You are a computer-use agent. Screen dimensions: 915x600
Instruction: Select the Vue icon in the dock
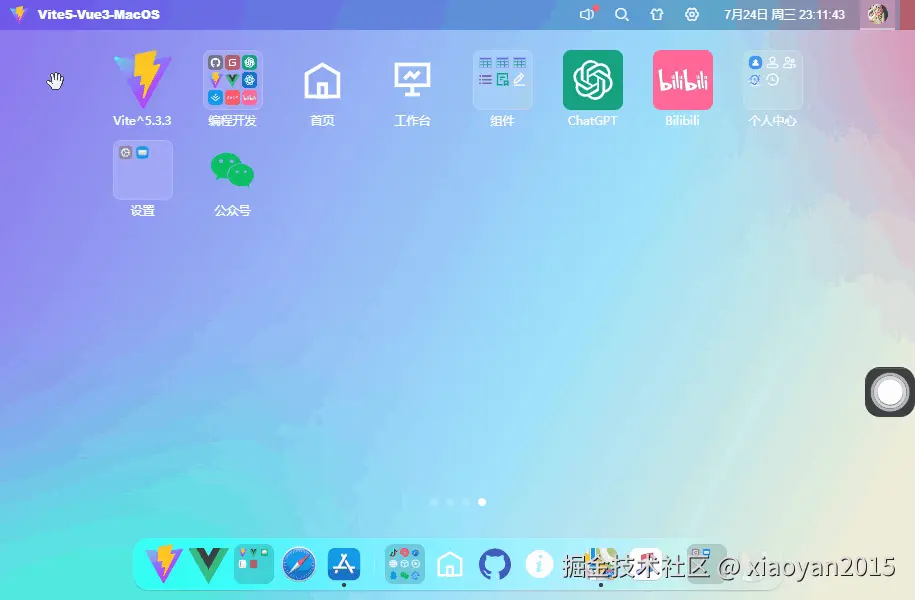(x=207, y=564)
